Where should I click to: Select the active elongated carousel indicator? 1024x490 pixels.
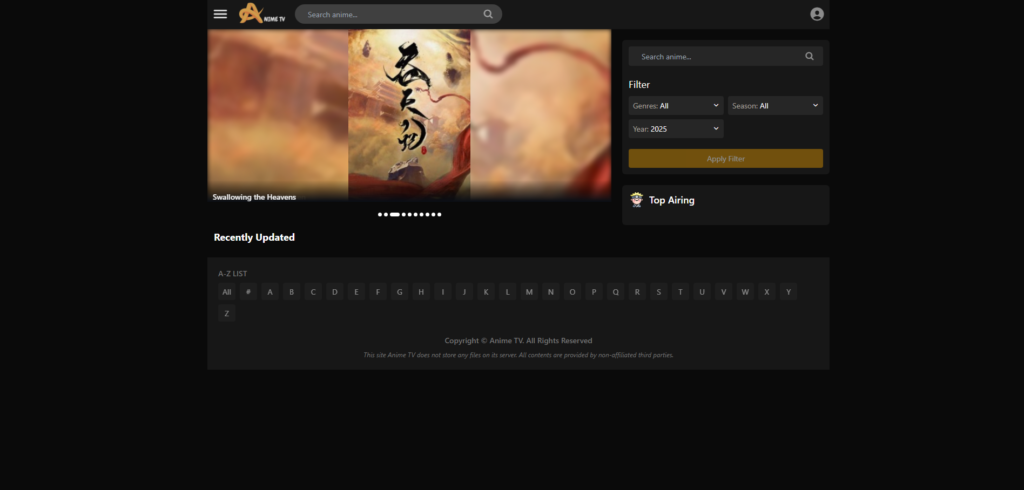(394, 214)
